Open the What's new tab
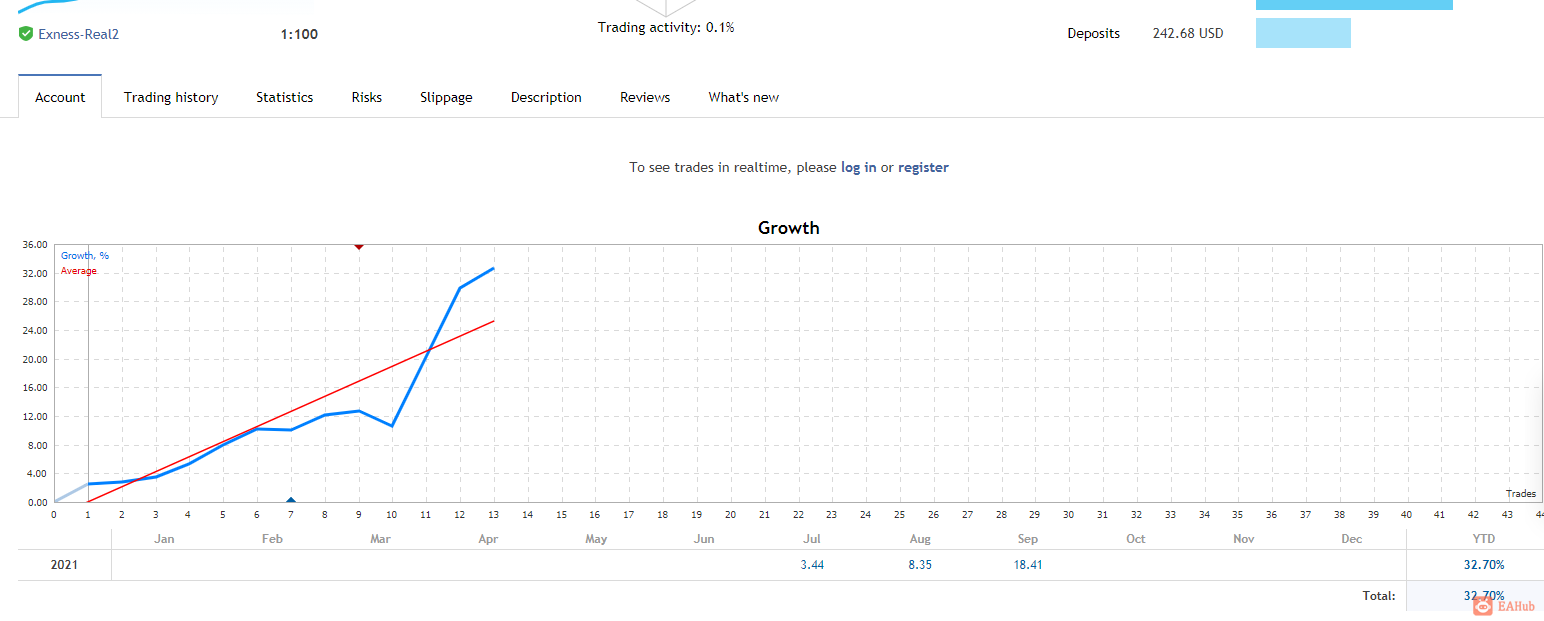 pyautogui.click(x=743, y=97)
